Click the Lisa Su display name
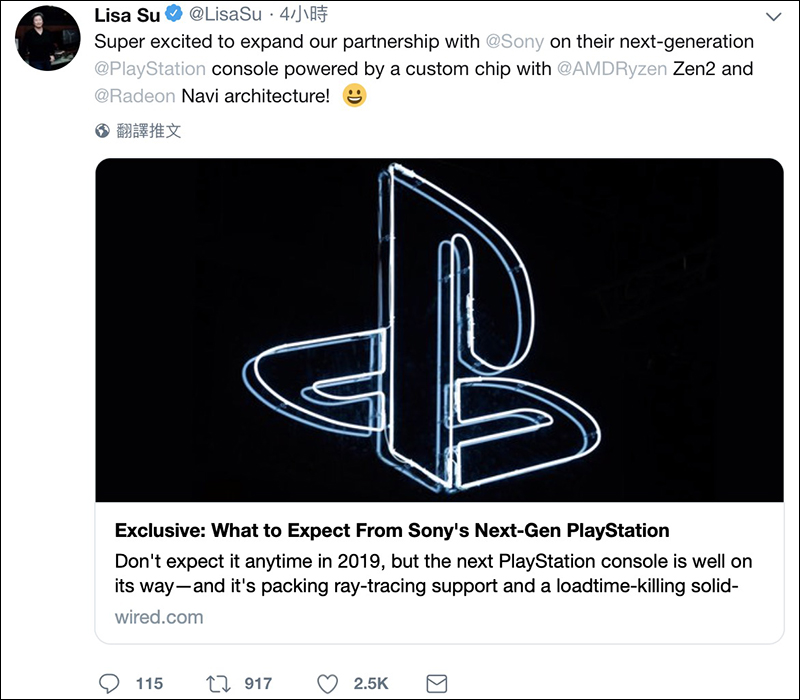This screenshot has width=800, height=700. 127,15
